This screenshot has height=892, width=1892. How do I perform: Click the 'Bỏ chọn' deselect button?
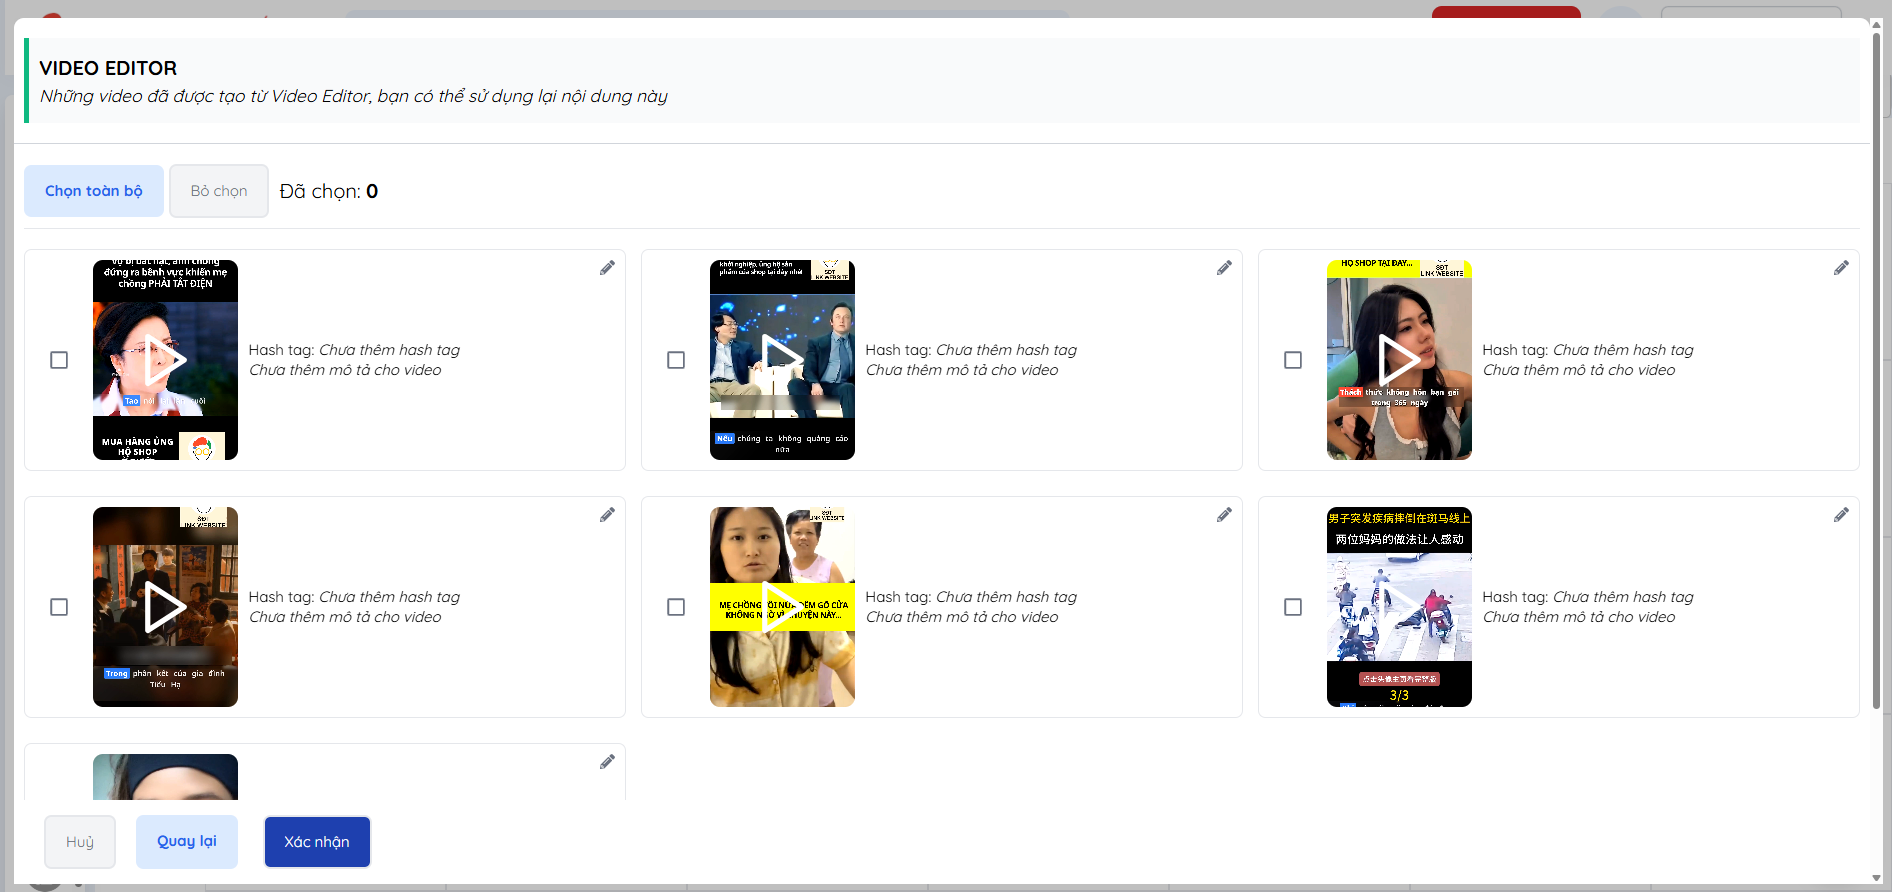pyautogui.click(x=219, y=191)
